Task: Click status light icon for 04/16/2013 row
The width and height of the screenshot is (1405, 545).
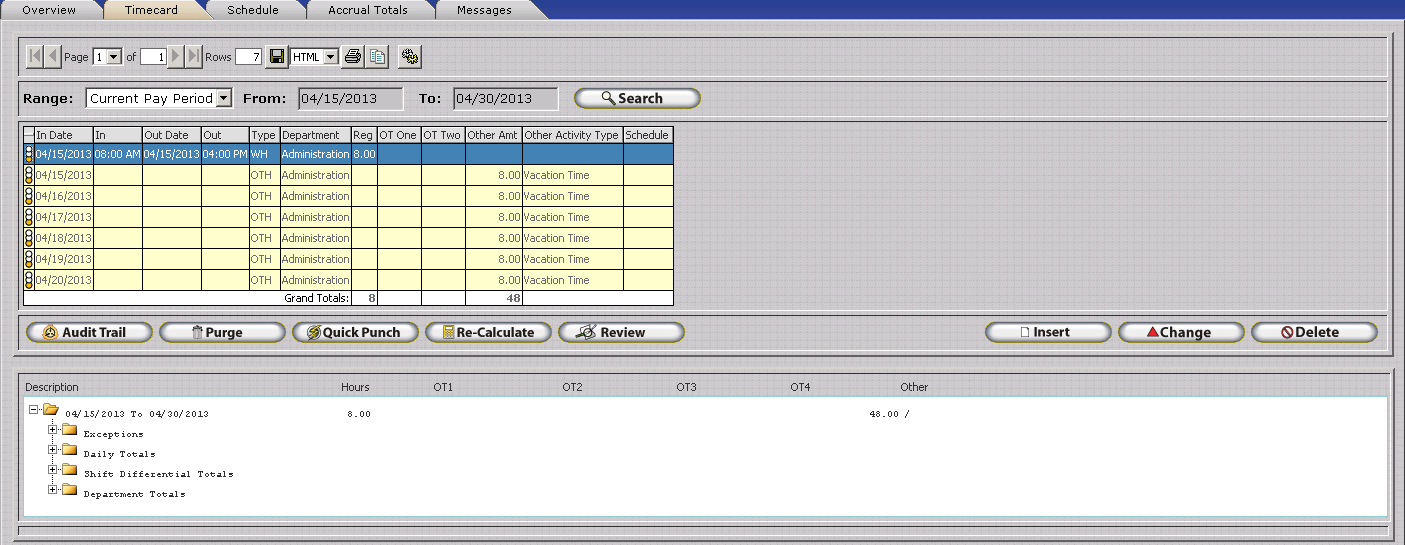Action: 29,196
